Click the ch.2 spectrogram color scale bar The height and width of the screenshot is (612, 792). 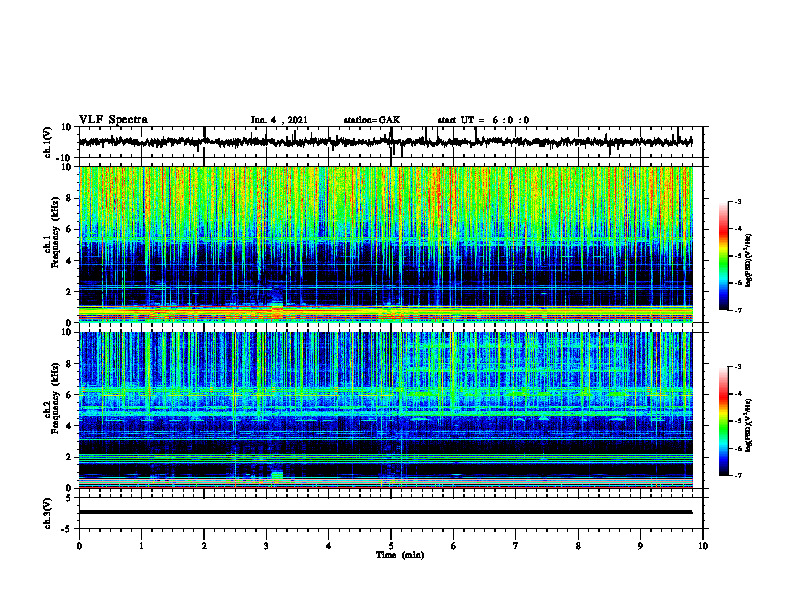[724, 421]
